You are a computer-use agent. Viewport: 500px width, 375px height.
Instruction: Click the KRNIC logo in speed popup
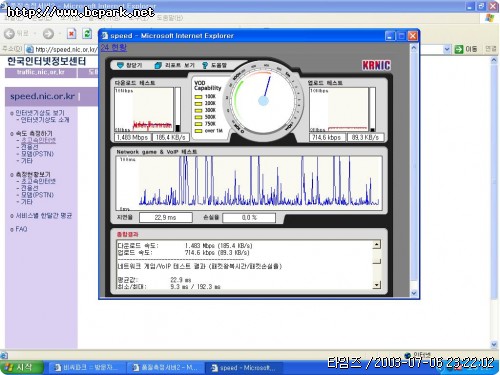tap(376, 65)
